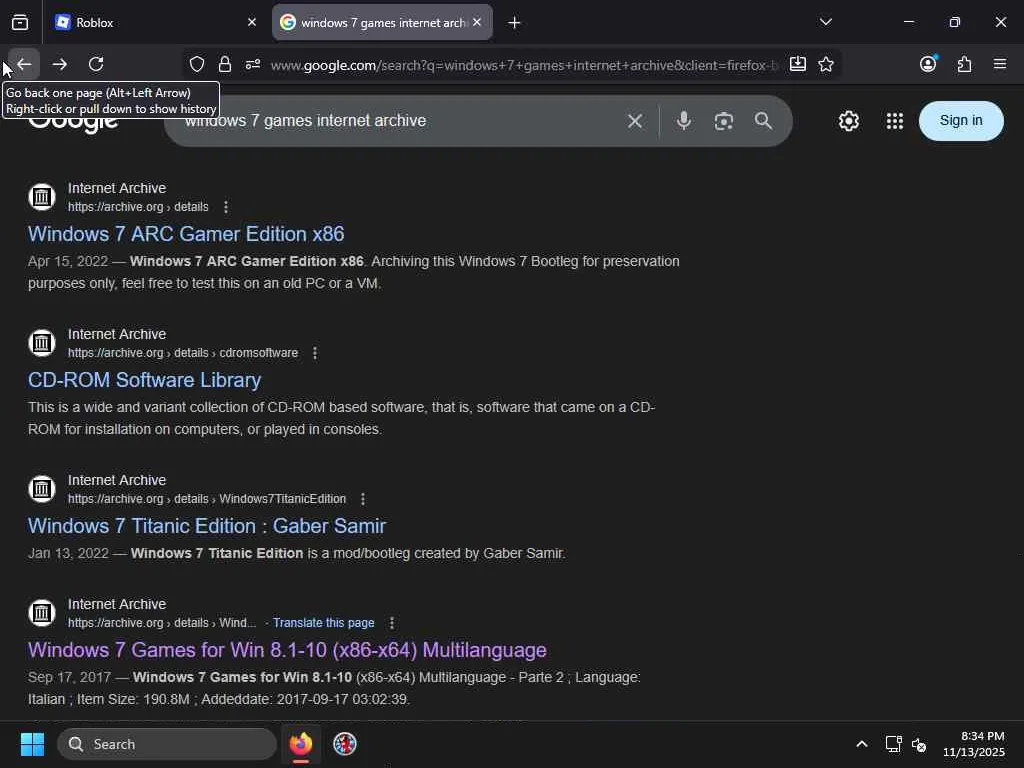This screenshot has width=1024, height=768.
Task: Open options dots for ARC Gamer Edition result
Action: coord(226,207)
